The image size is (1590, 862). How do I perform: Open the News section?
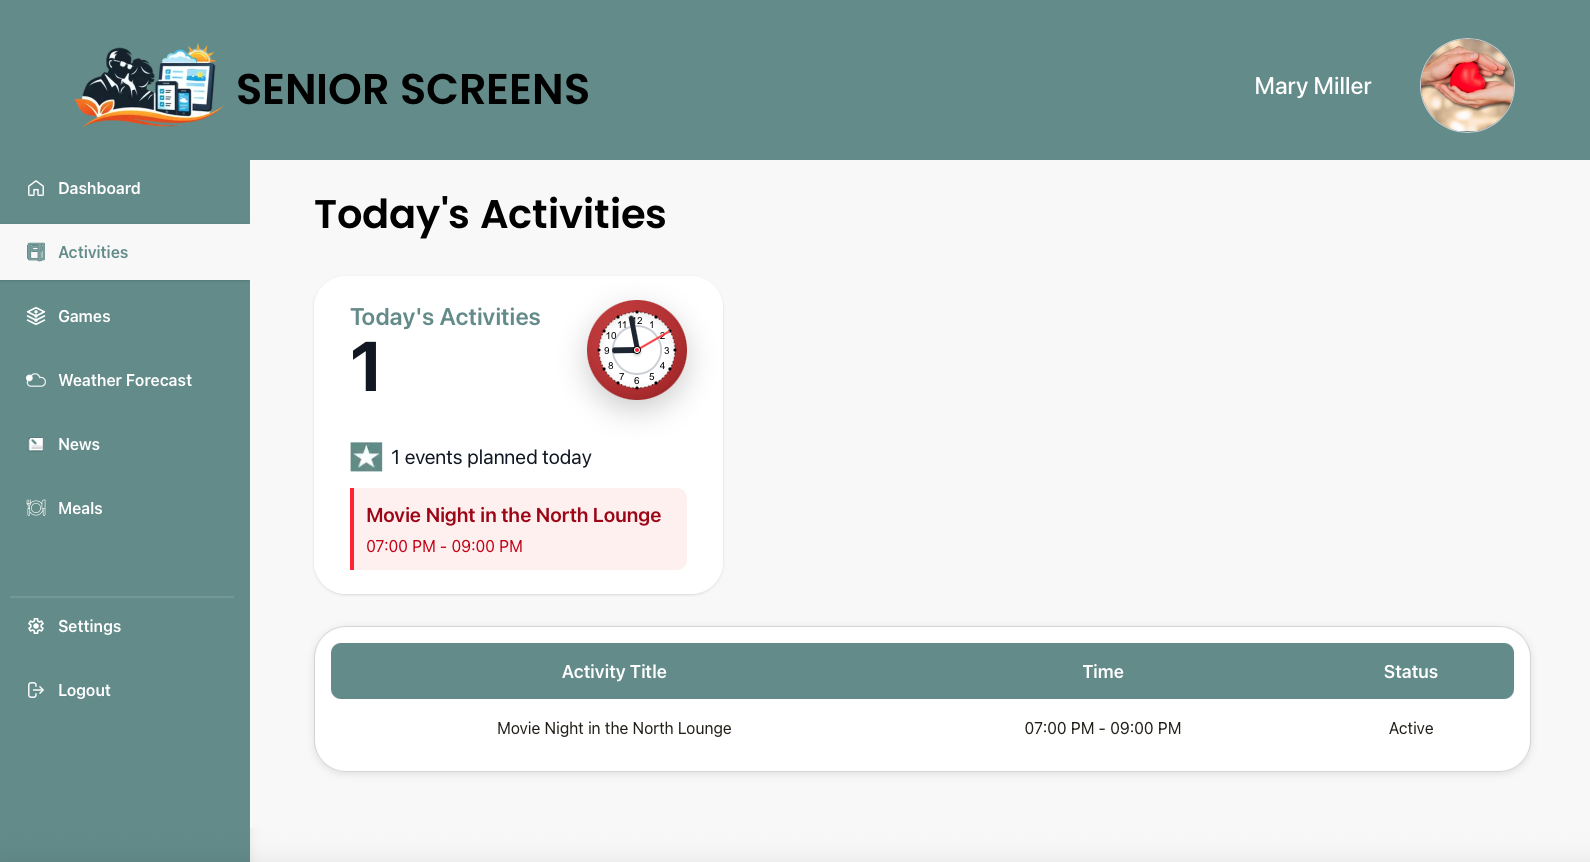125,444
